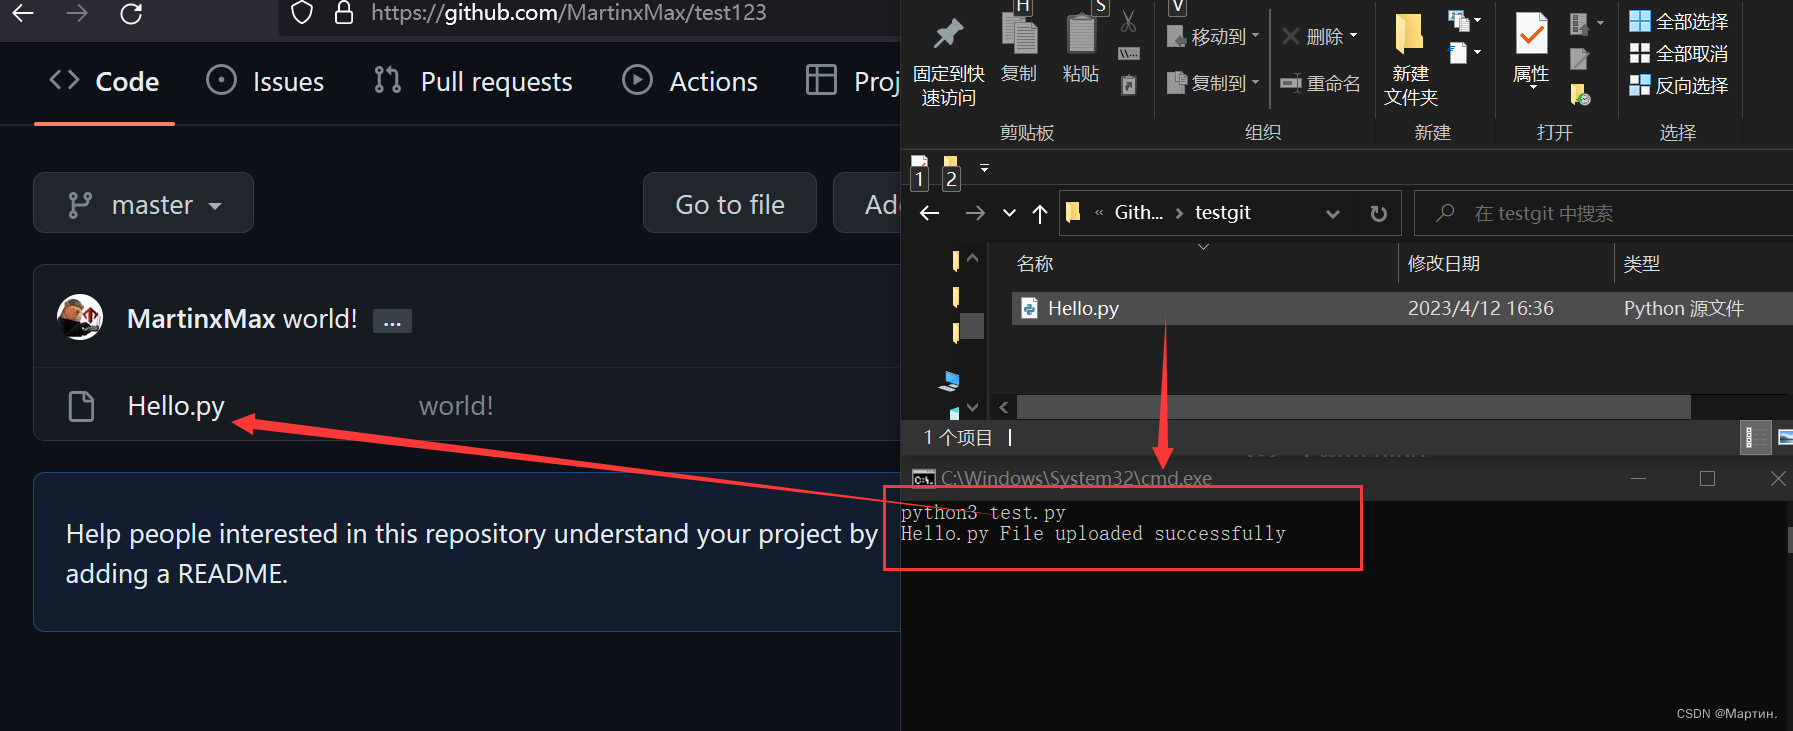
Task: Click the date 2023/4/12 16:36 cell
Action: point(1480,308)
